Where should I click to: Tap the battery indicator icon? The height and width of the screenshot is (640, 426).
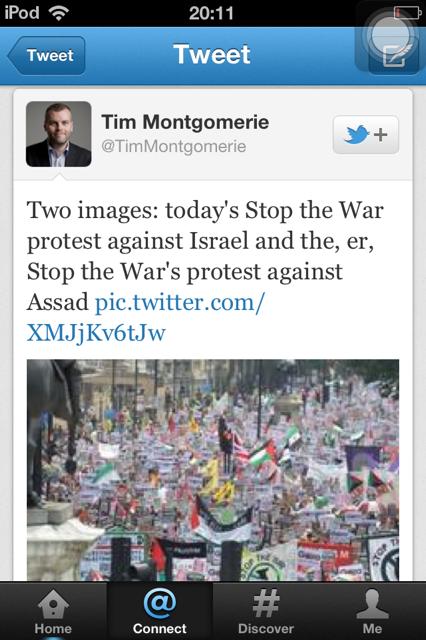pyautogui.click(x=407, y=13)
